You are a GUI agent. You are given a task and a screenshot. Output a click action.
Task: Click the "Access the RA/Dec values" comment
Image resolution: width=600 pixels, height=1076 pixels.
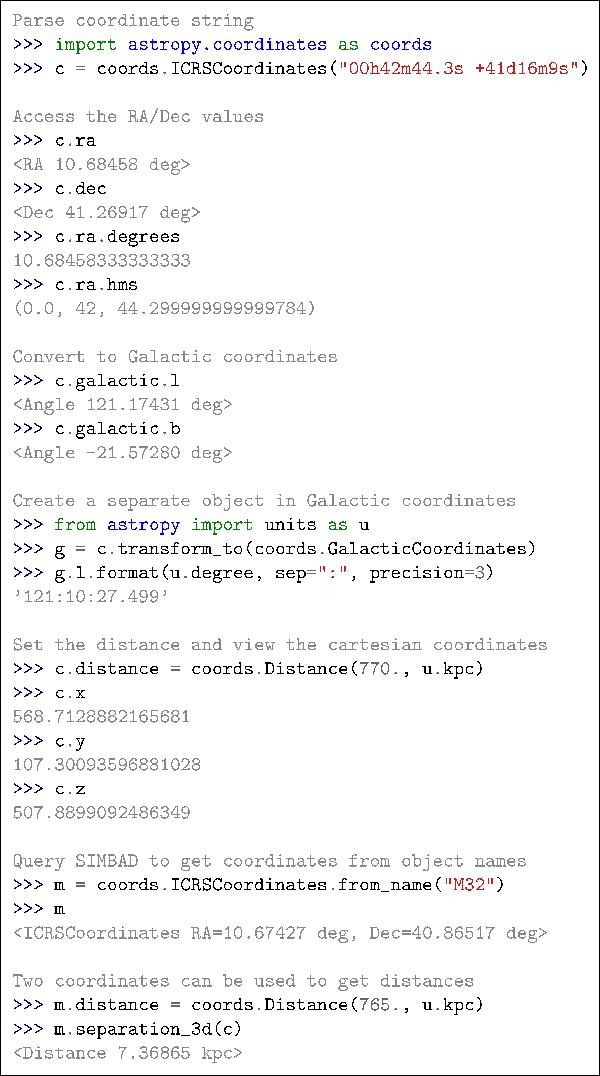coord(138,117)
